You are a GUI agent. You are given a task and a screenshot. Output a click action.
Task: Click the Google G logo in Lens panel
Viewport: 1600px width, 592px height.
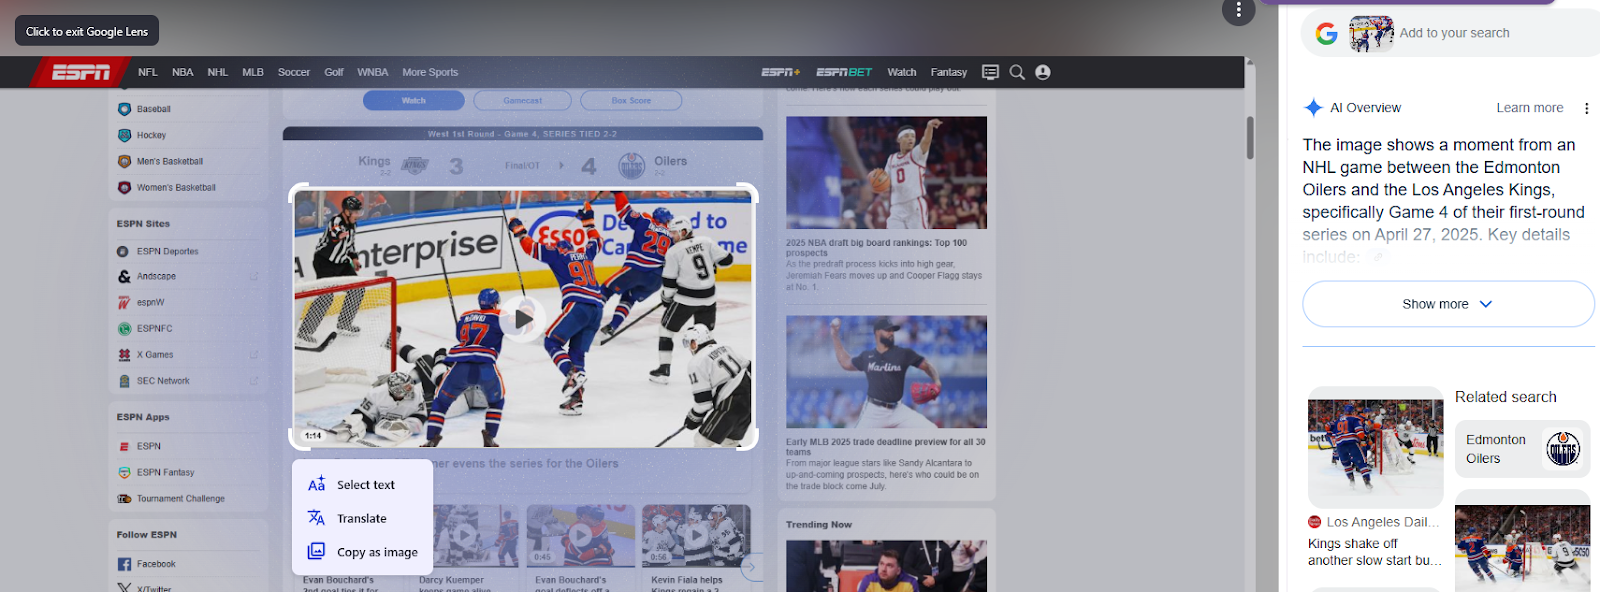(x=1327, y=34)
